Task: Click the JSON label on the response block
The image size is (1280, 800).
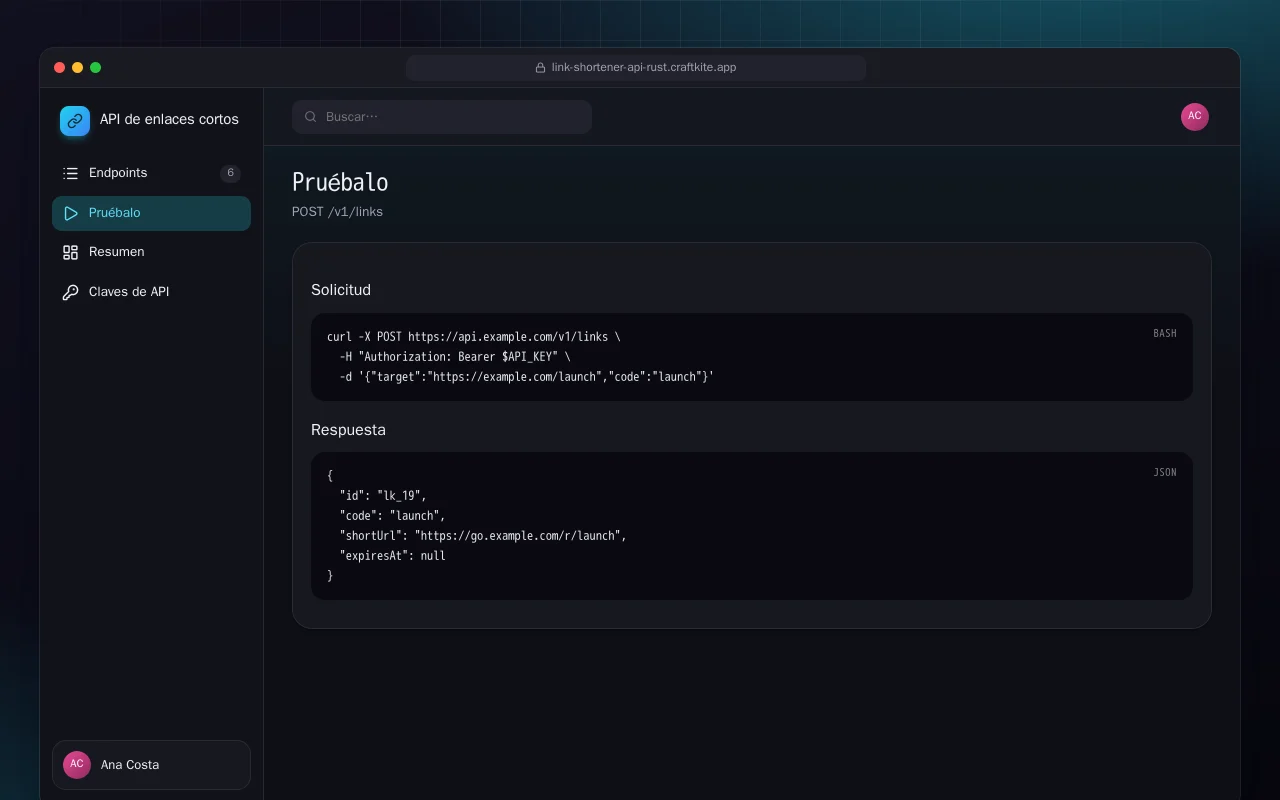Action: click(x=1165, y=472)
